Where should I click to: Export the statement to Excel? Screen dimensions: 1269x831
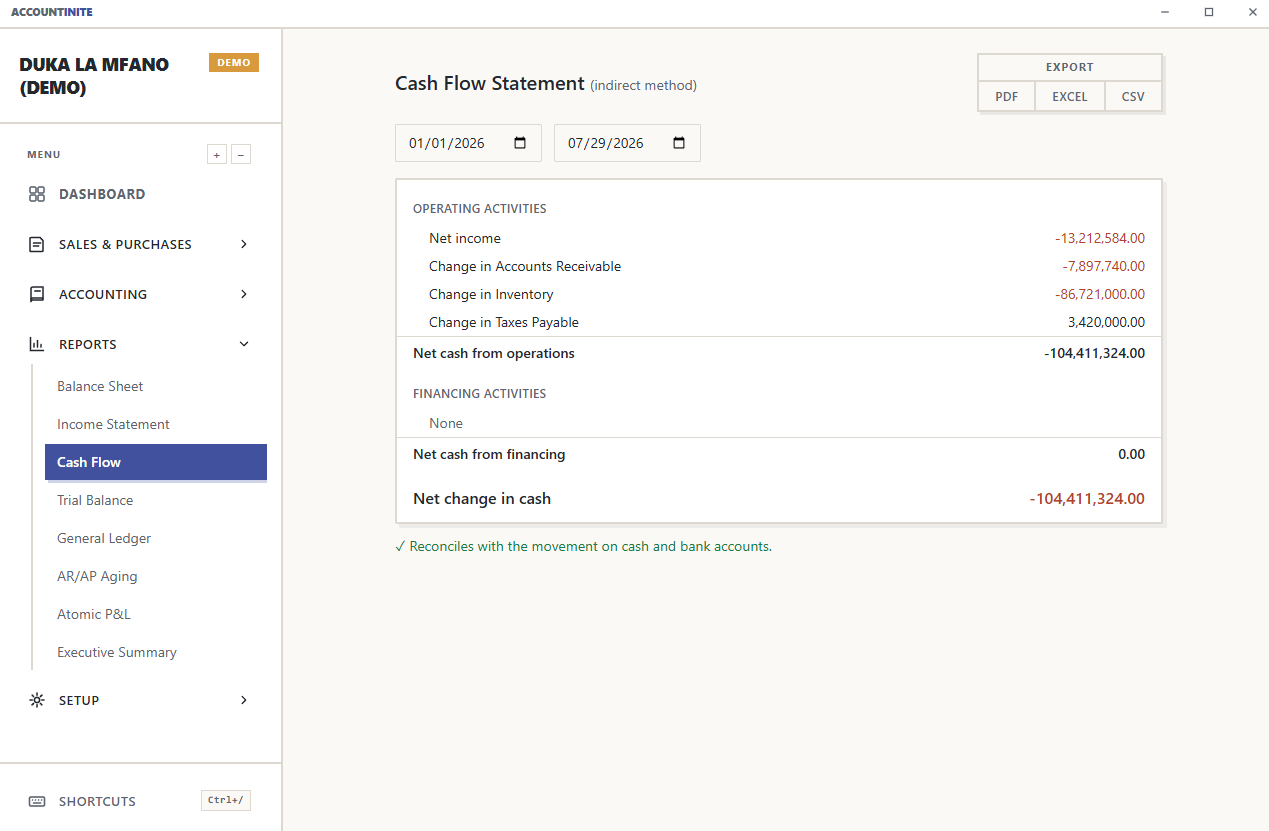pyautogui.click(x=1070, y=97)
